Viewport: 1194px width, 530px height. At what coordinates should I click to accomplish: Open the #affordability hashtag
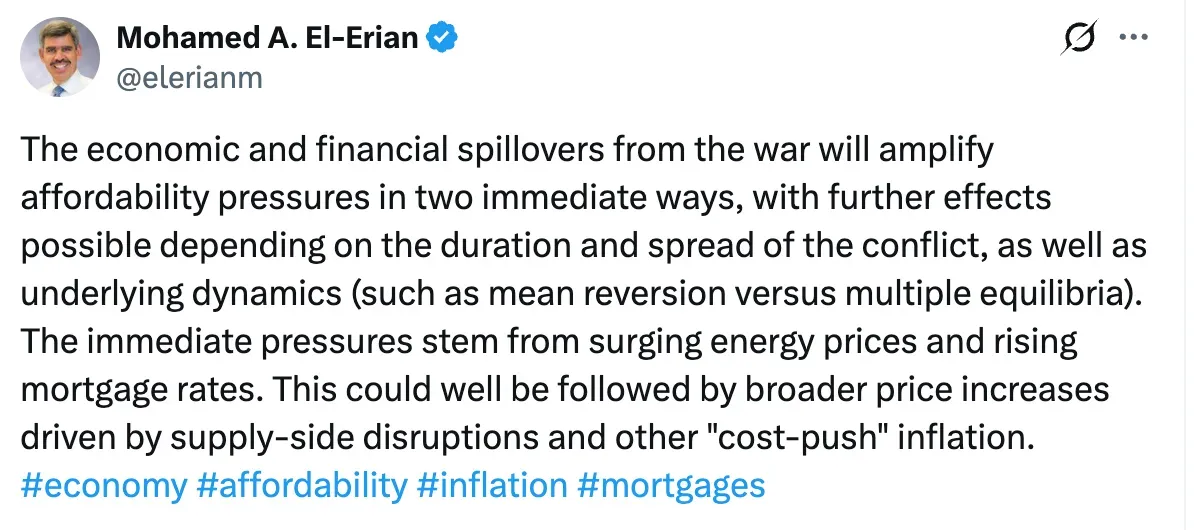301,486
